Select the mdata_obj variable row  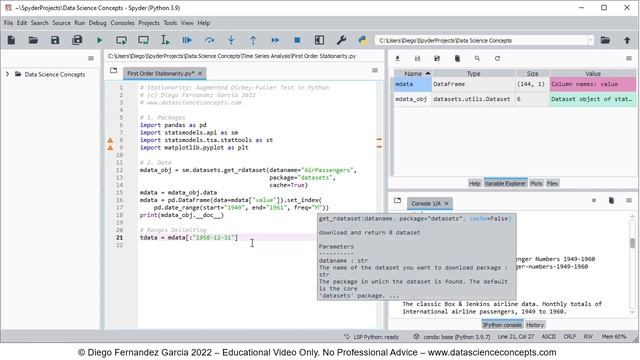(x=515, y=99)
